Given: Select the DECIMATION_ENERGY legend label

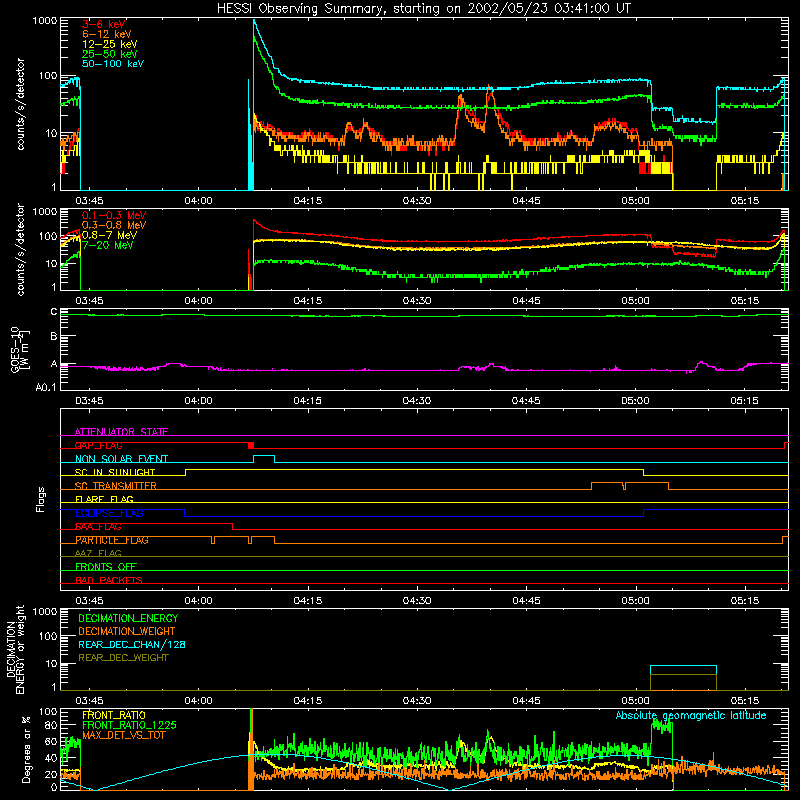Looking at the screenshot, I should click(128, 618).
